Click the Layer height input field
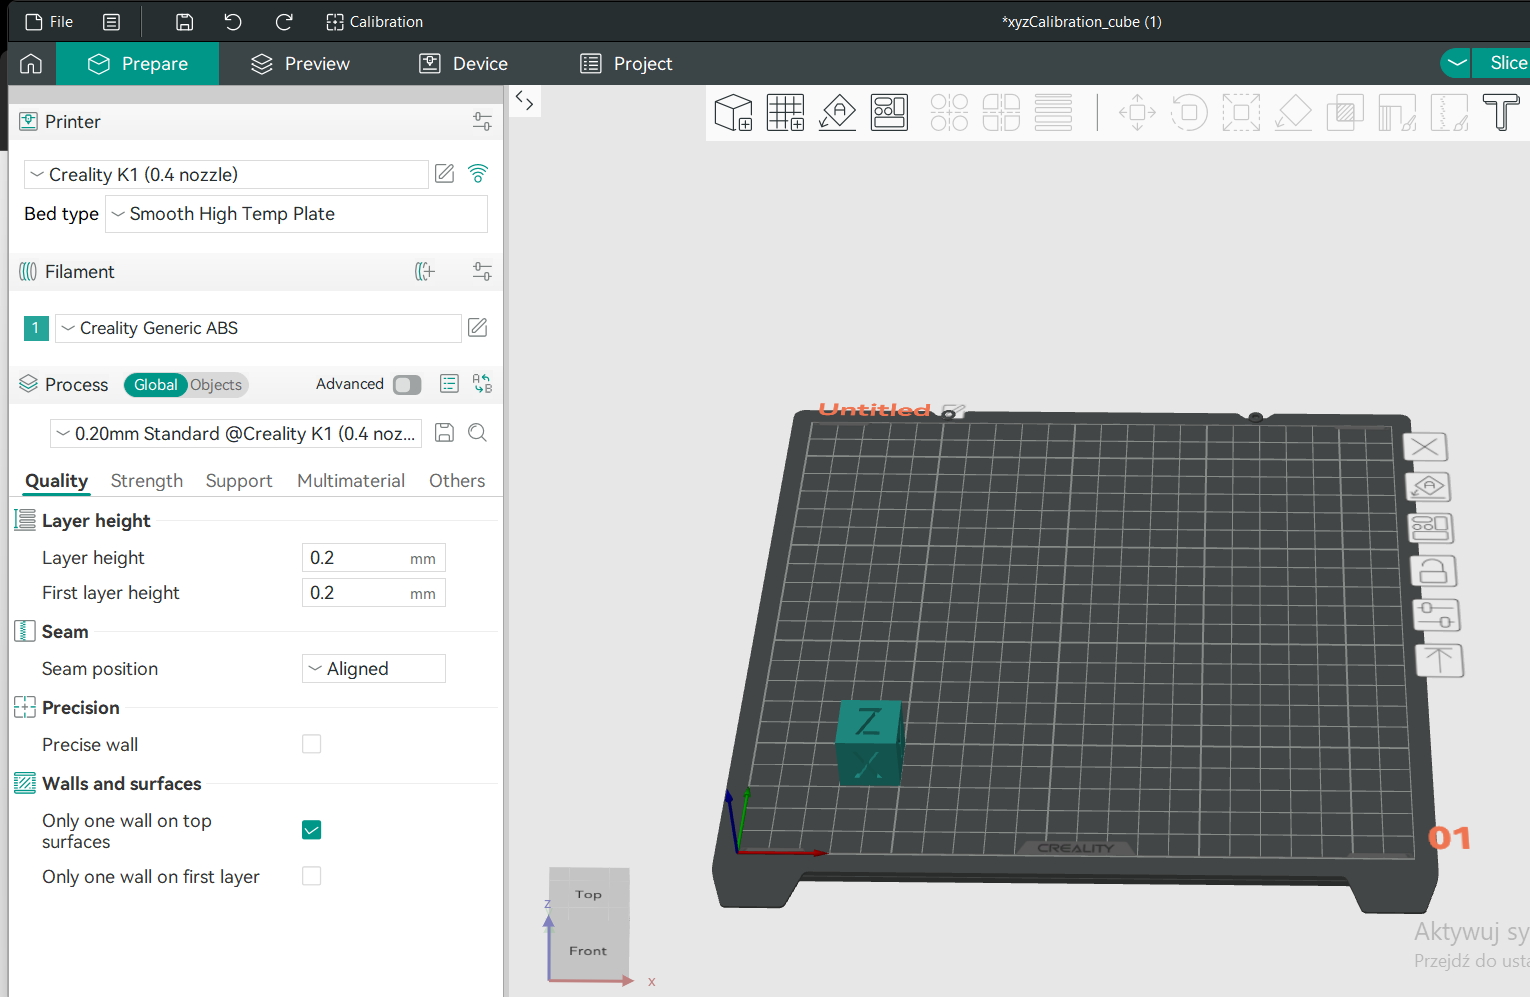The height and width of the screenshot is (997, 1530). point(355,558)
